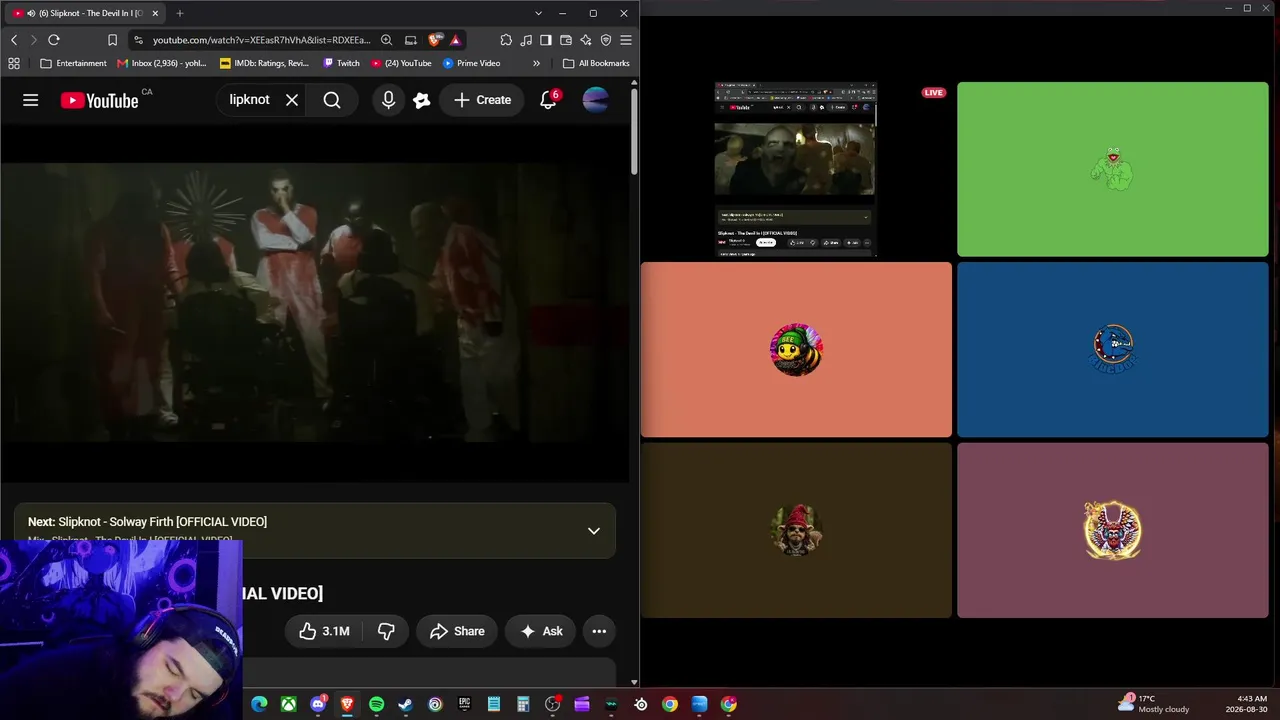Open the Entertainment bookmarks folder
This screenshot has height=720, width=1280.
pyautogui.click(x=73, y=63)
